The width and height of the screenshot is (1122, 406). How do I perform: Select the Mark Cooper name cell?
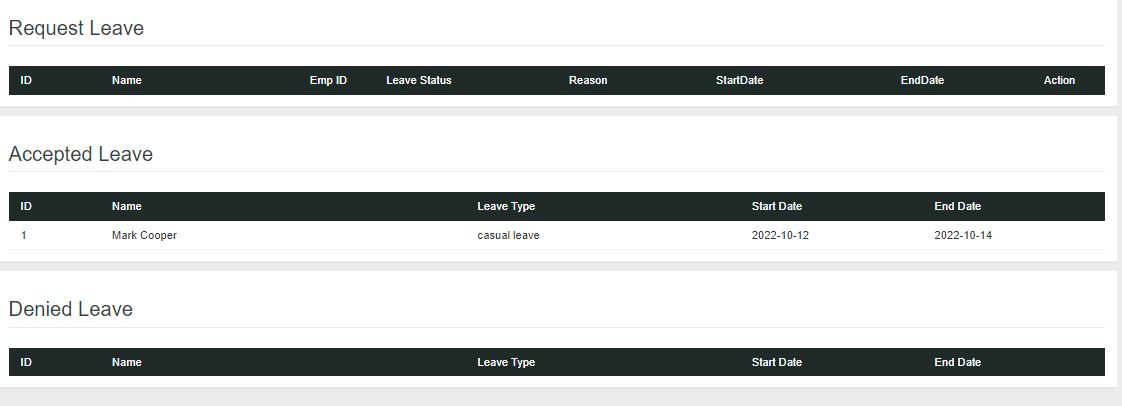point(144,236)
